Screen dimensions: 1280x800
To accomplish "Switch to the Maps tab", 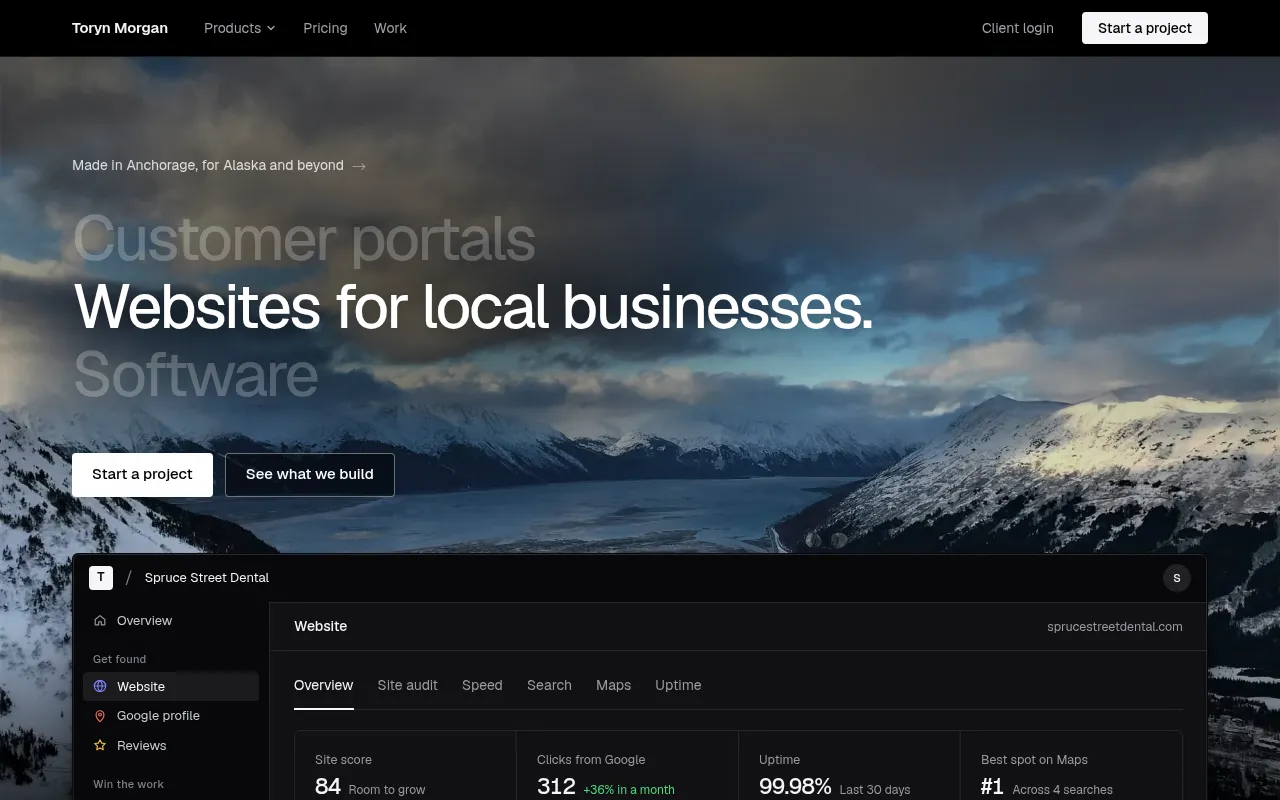I will 613,685.
